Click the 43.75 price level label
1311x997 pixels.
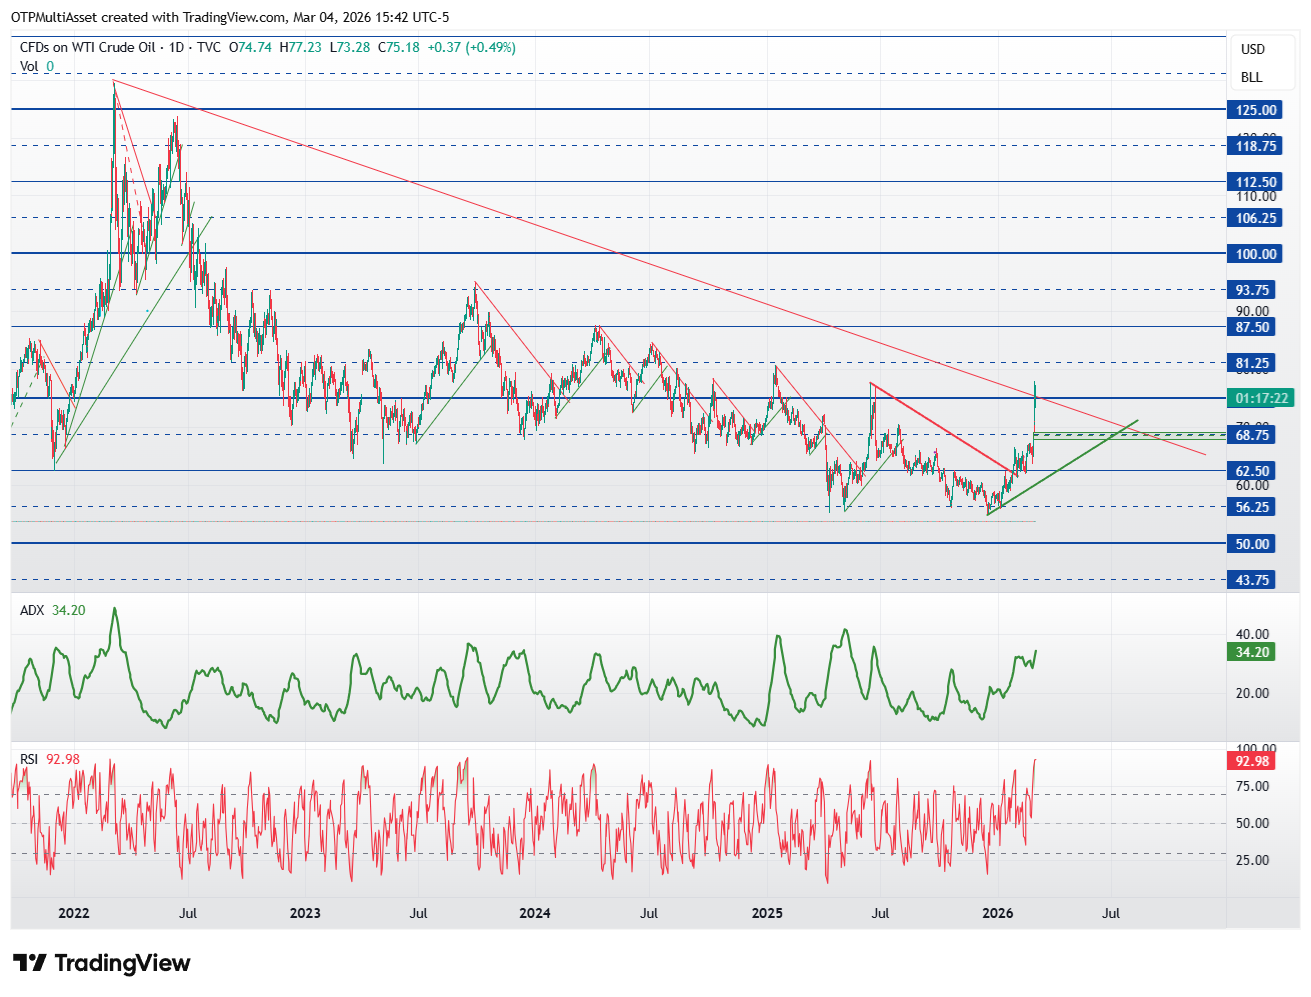point(1251,580)
